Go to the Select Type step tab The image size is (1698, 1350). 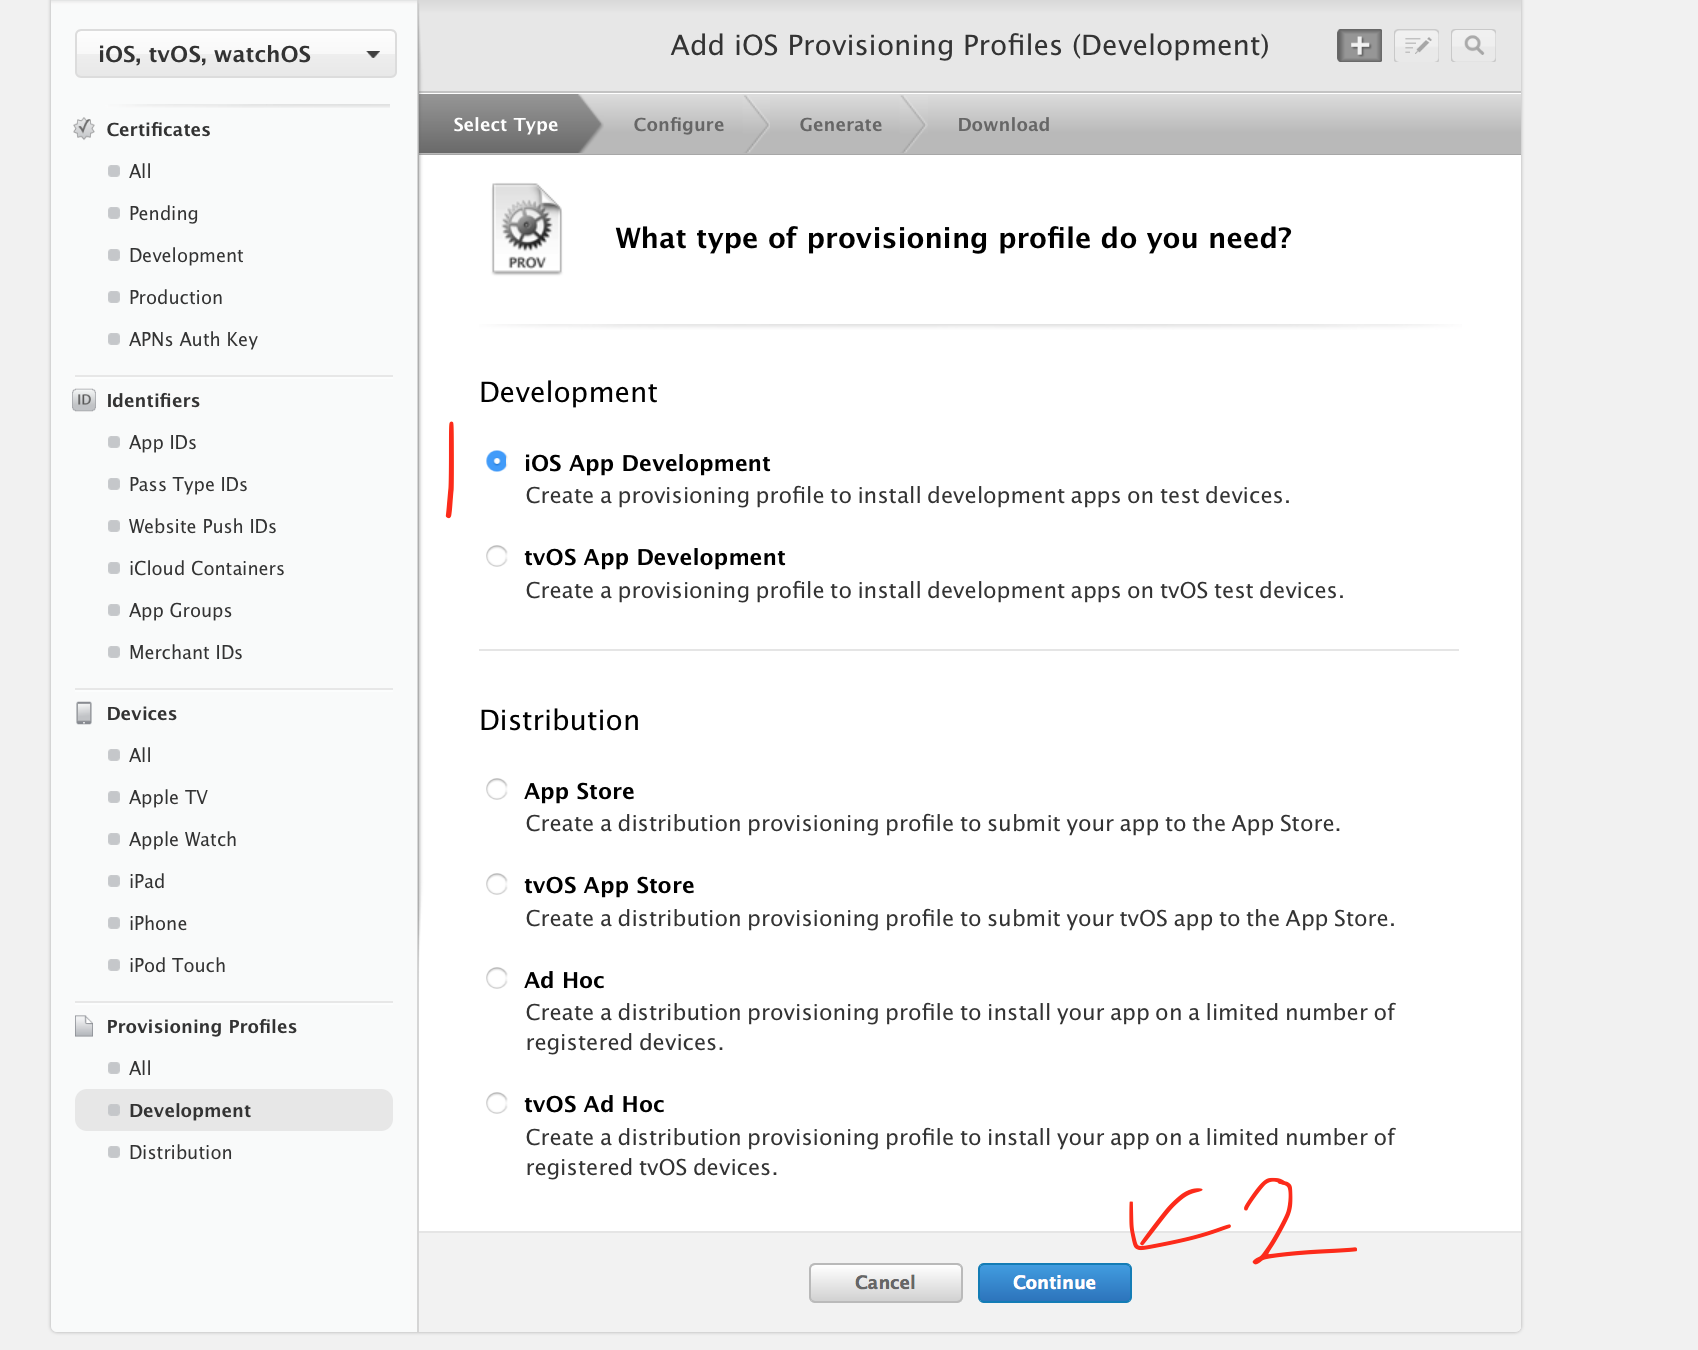pos(505,124)
